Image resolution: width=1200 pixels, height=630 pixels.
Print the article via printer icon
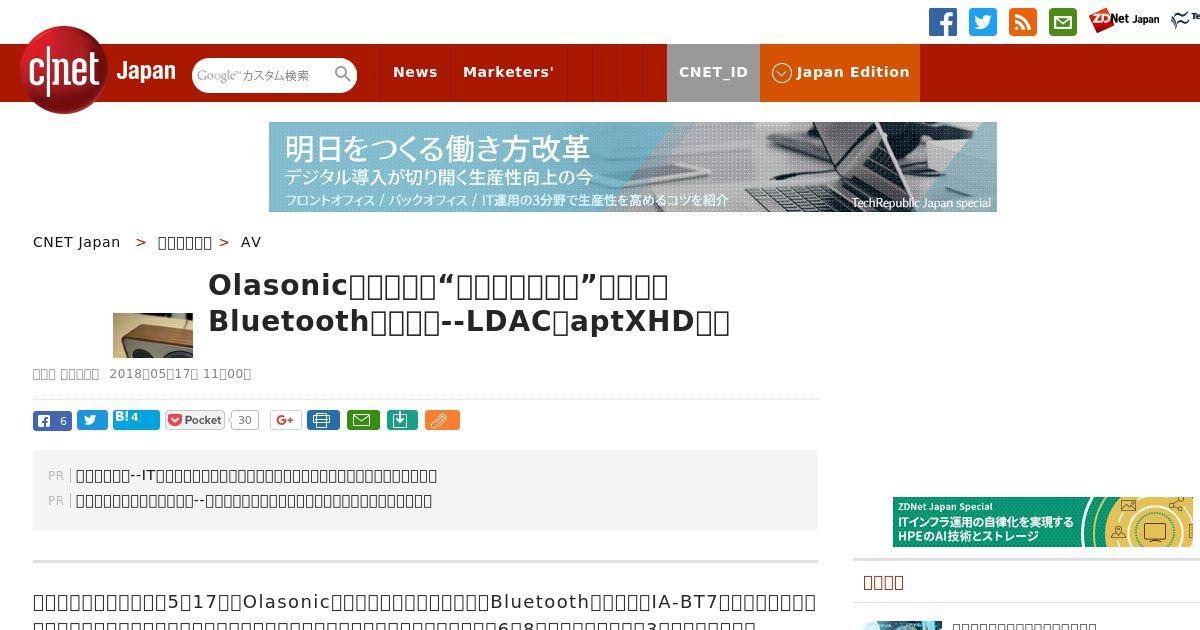[323, 421]
